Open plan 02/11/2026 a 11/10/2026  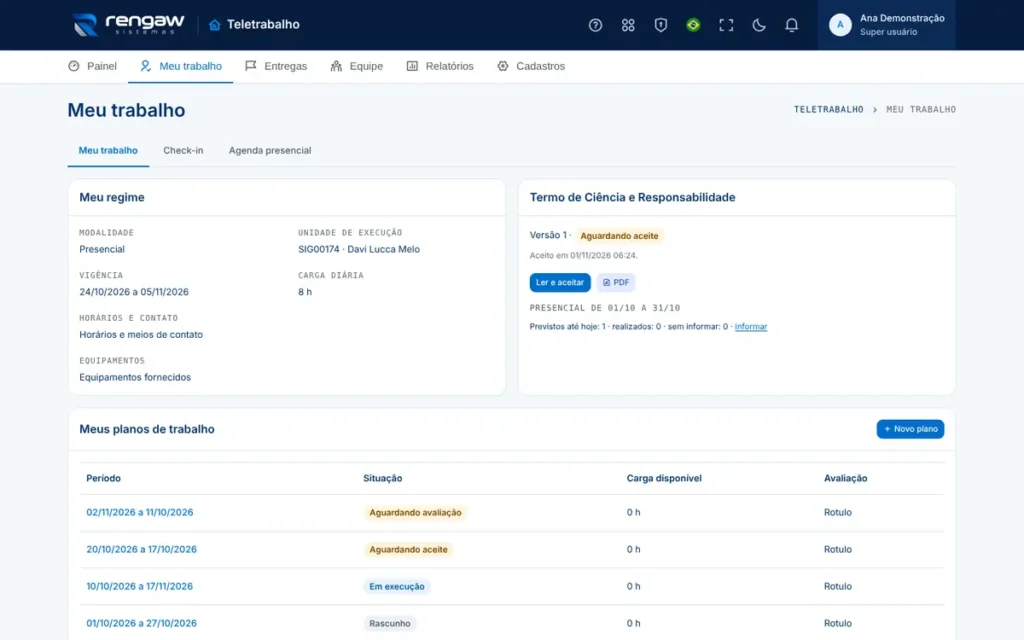[x=140, y=513]
